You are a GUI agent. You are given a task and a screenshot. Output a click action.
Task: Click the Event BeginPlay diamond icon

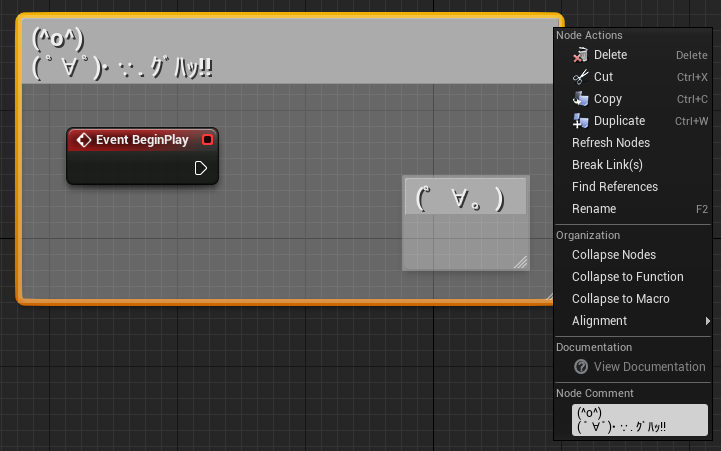pos(84,140)
